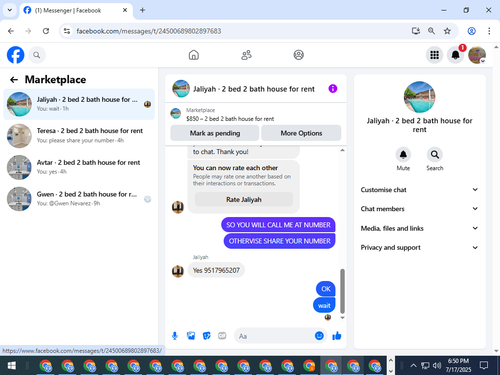Click install app icon in address bar

(x=415, y=31)
